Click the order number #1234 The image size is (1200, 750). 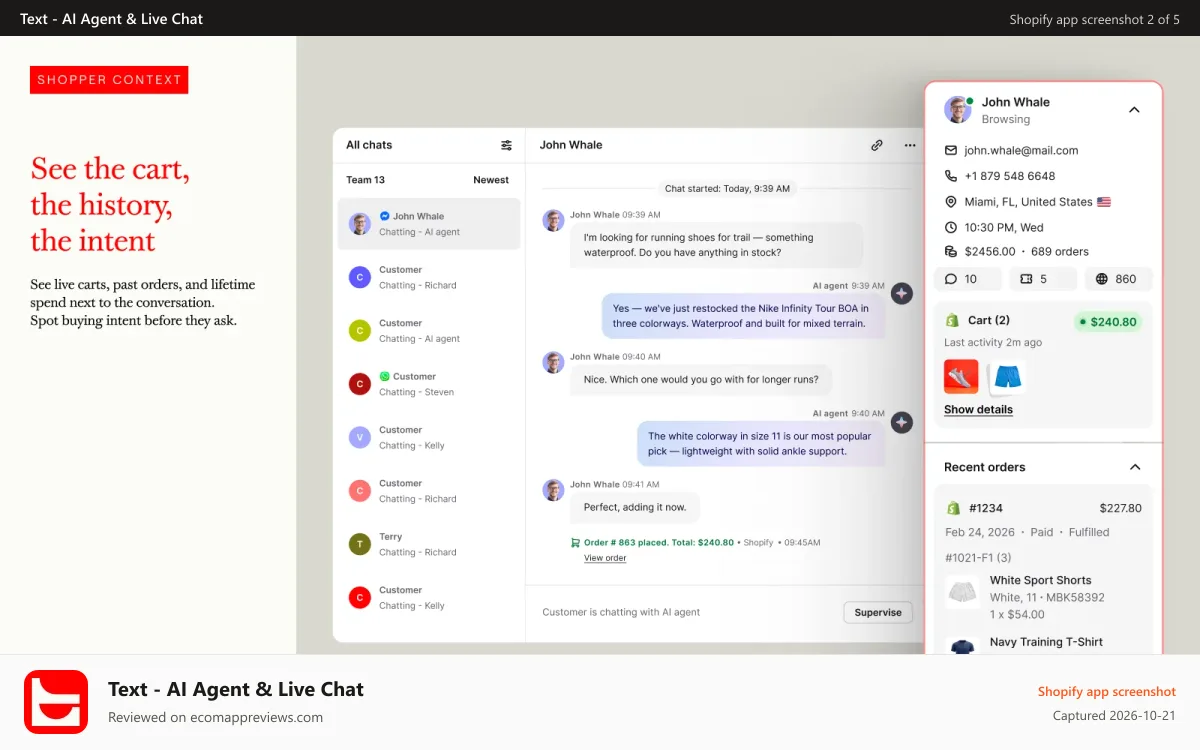pyautogui.click(x=986, y=508)
